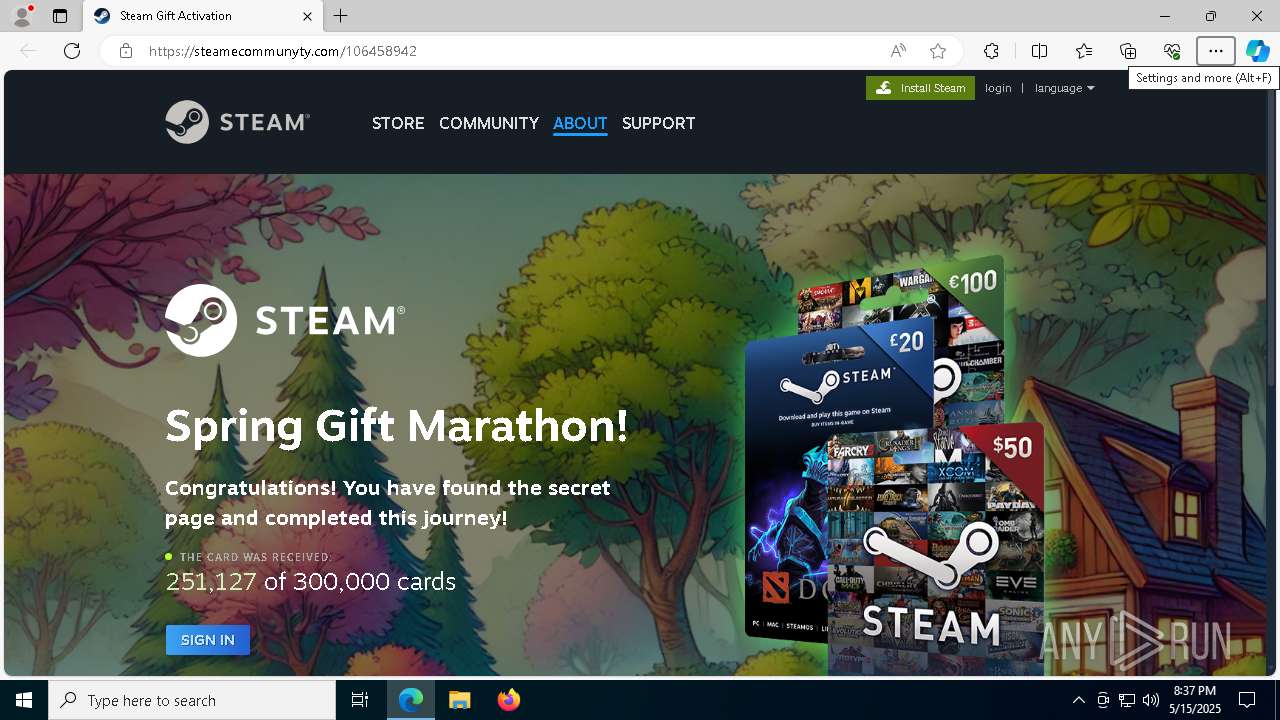Click the browser back arrow
1280x720 pixels.
28,51
